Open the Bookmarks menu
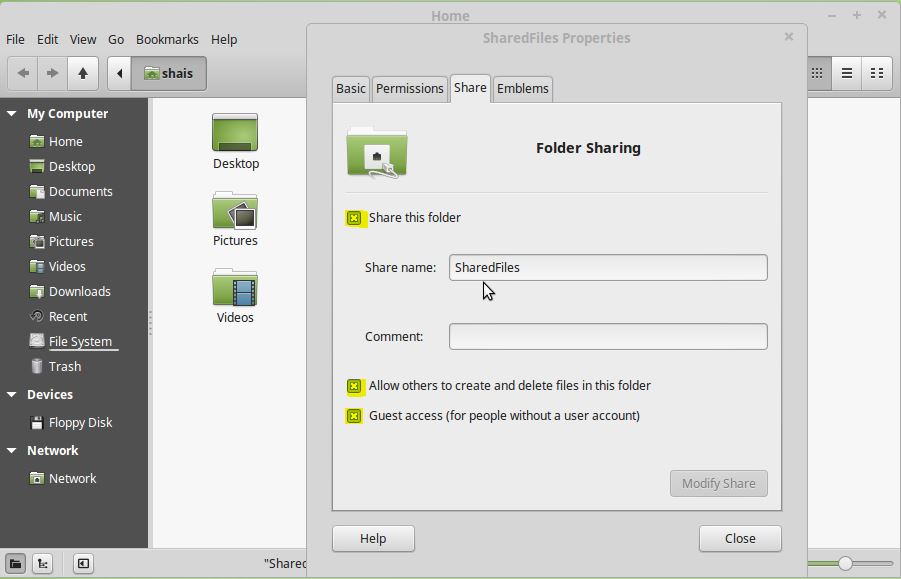The width and height of the screenshot is (901, 579). (167, 39)
